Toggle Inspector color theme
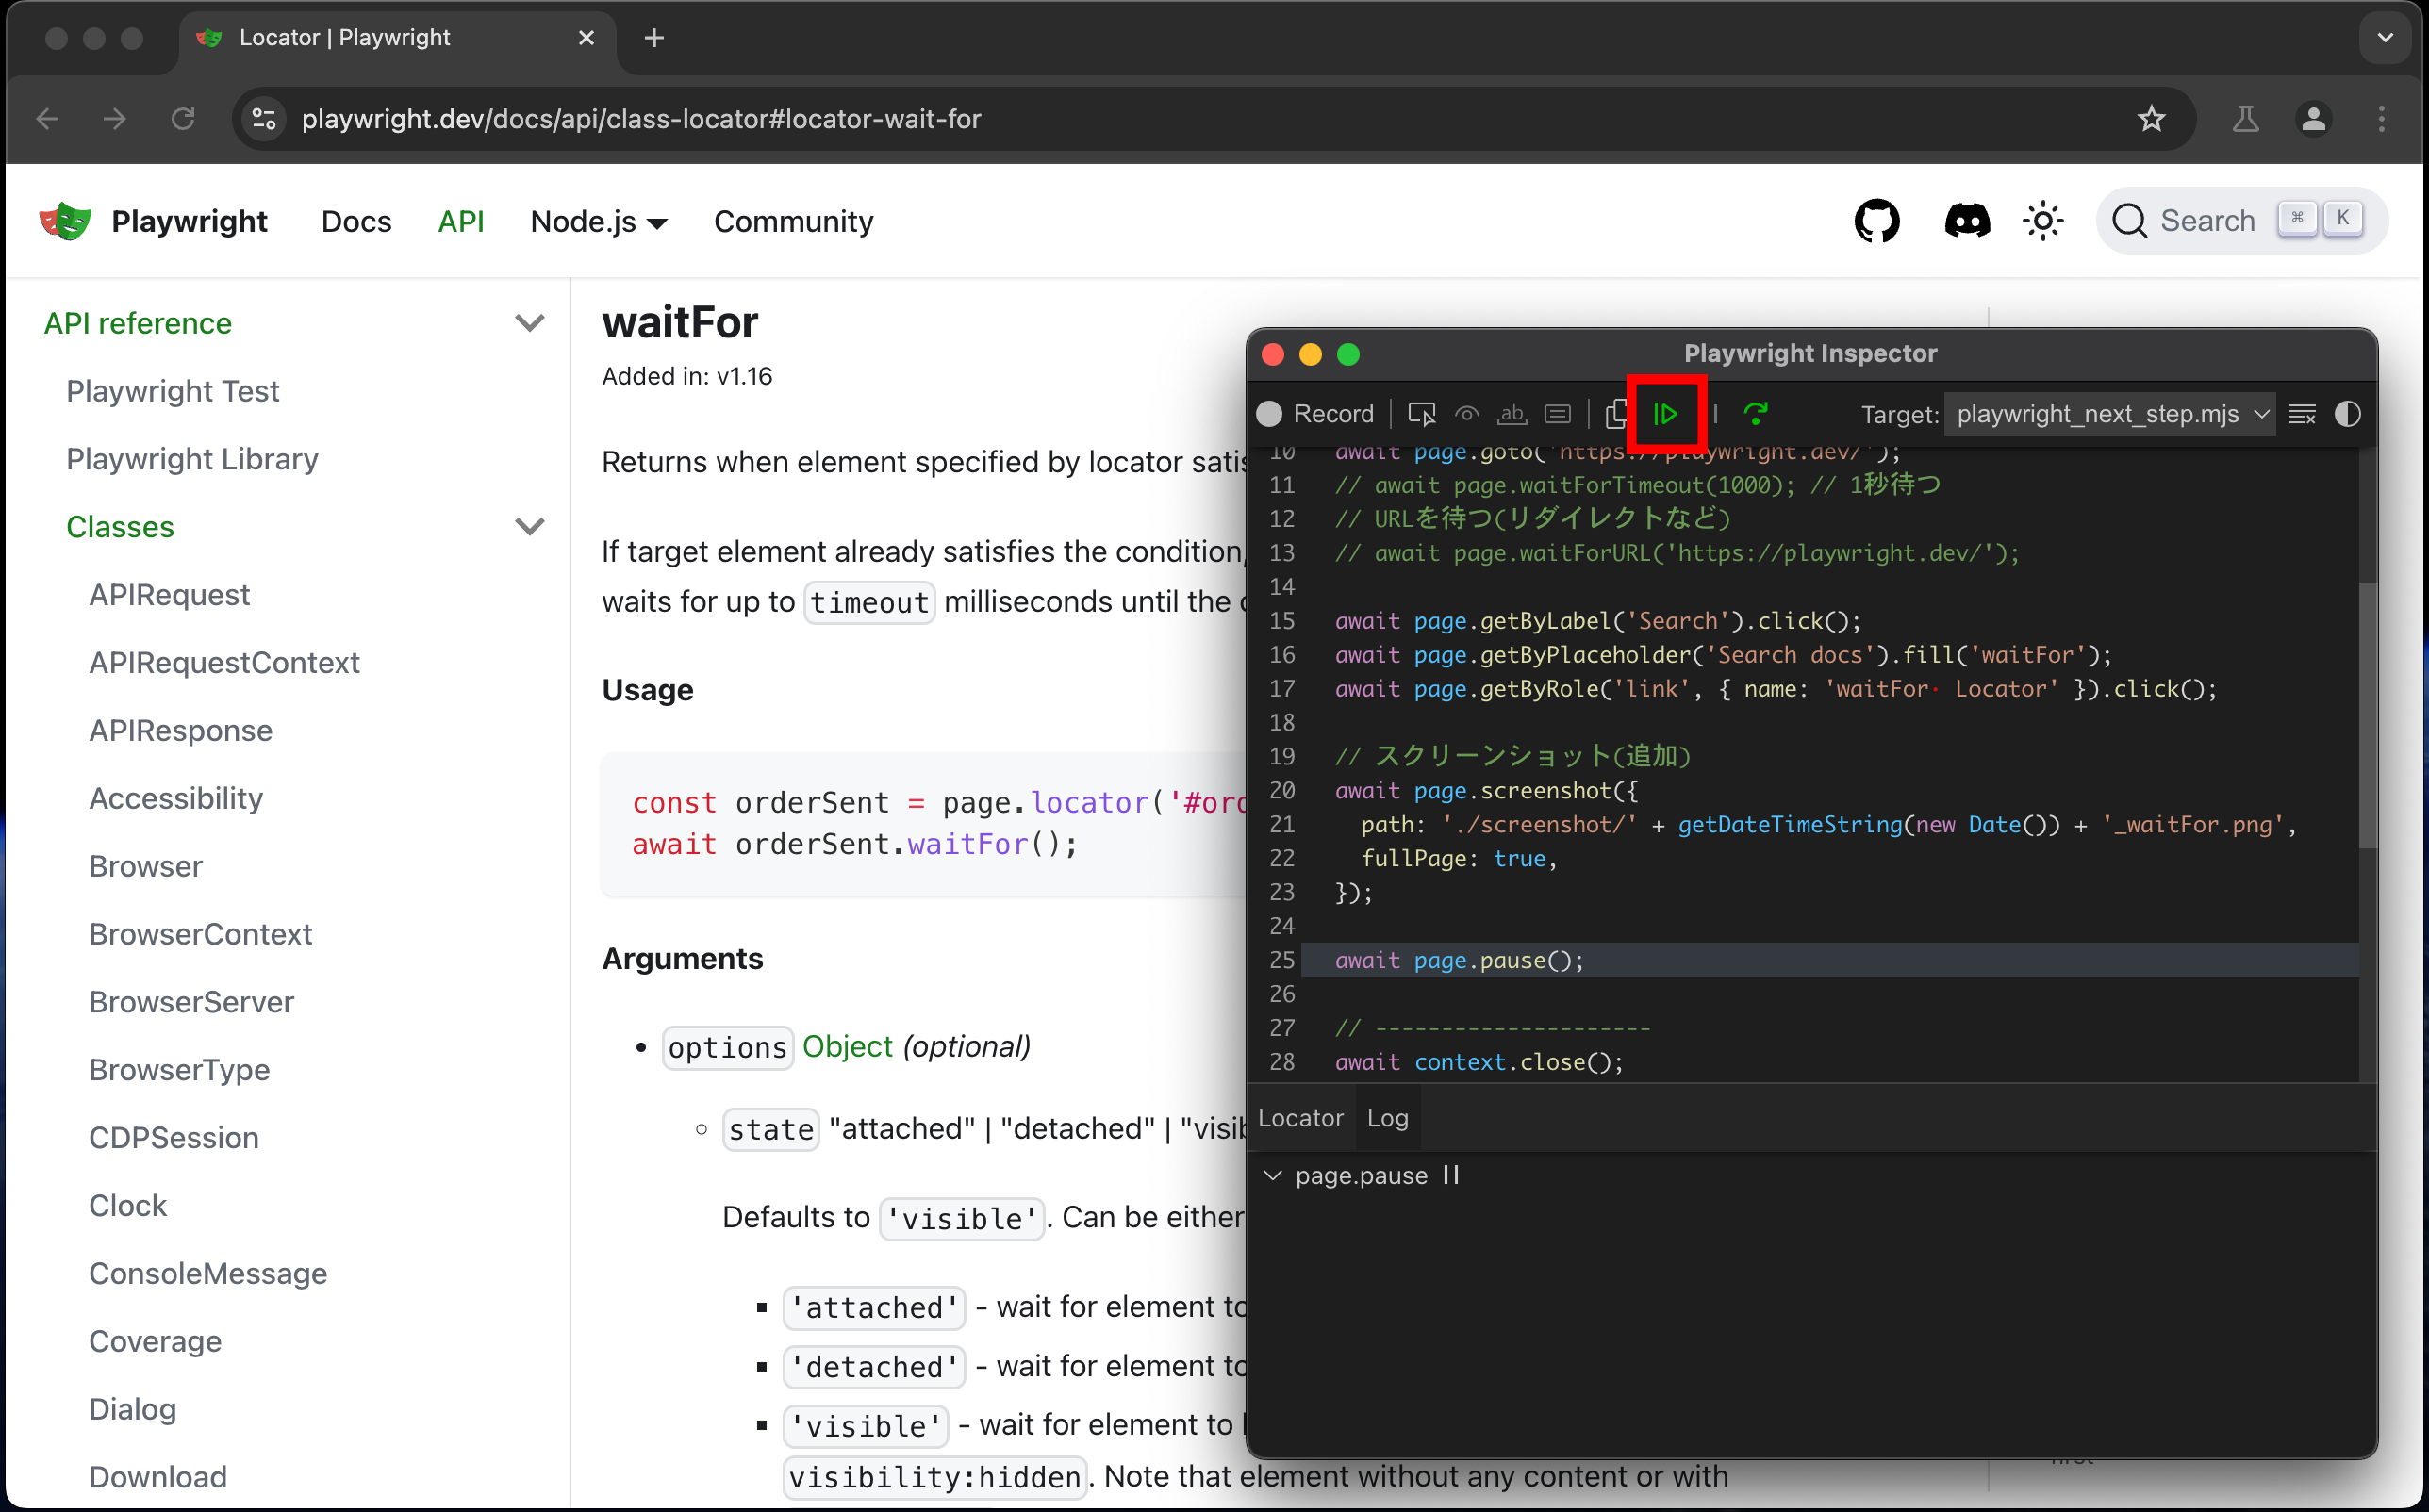Image resolution: width=2429 pixels, height=1512 pixels. (2347, 414)
